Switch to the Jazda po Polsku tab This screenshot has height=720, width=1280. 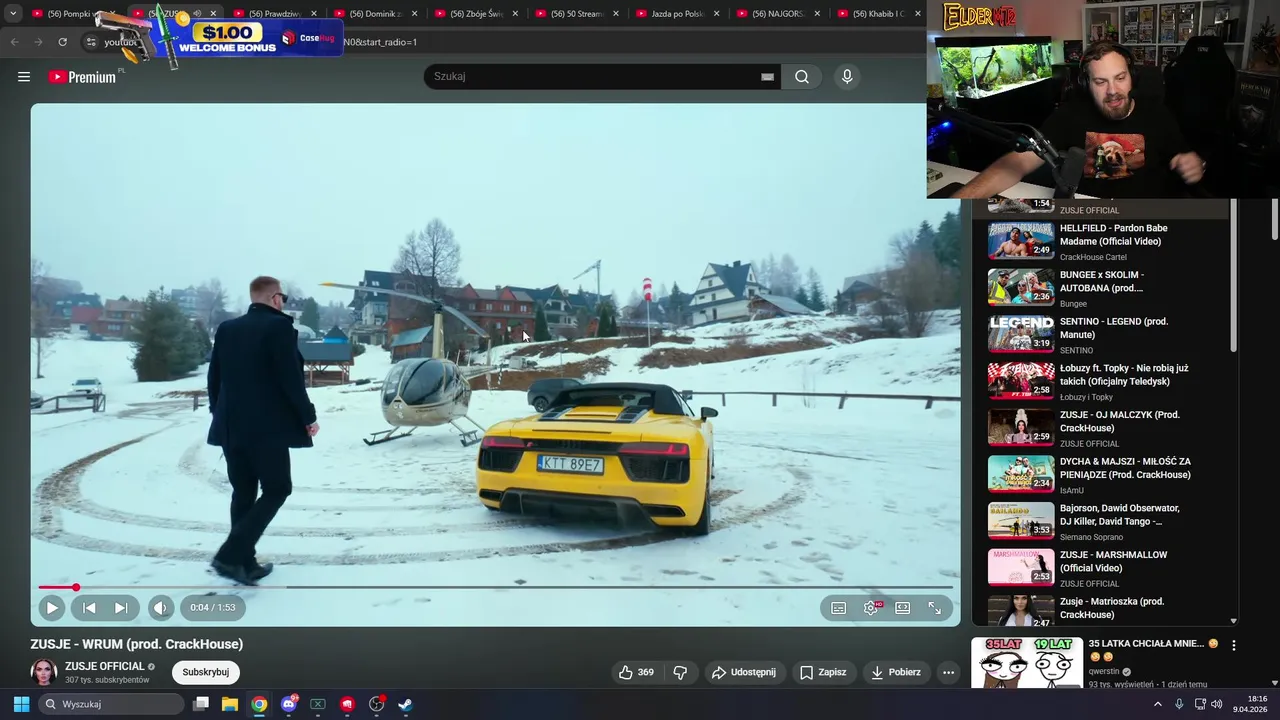[678, 13]
